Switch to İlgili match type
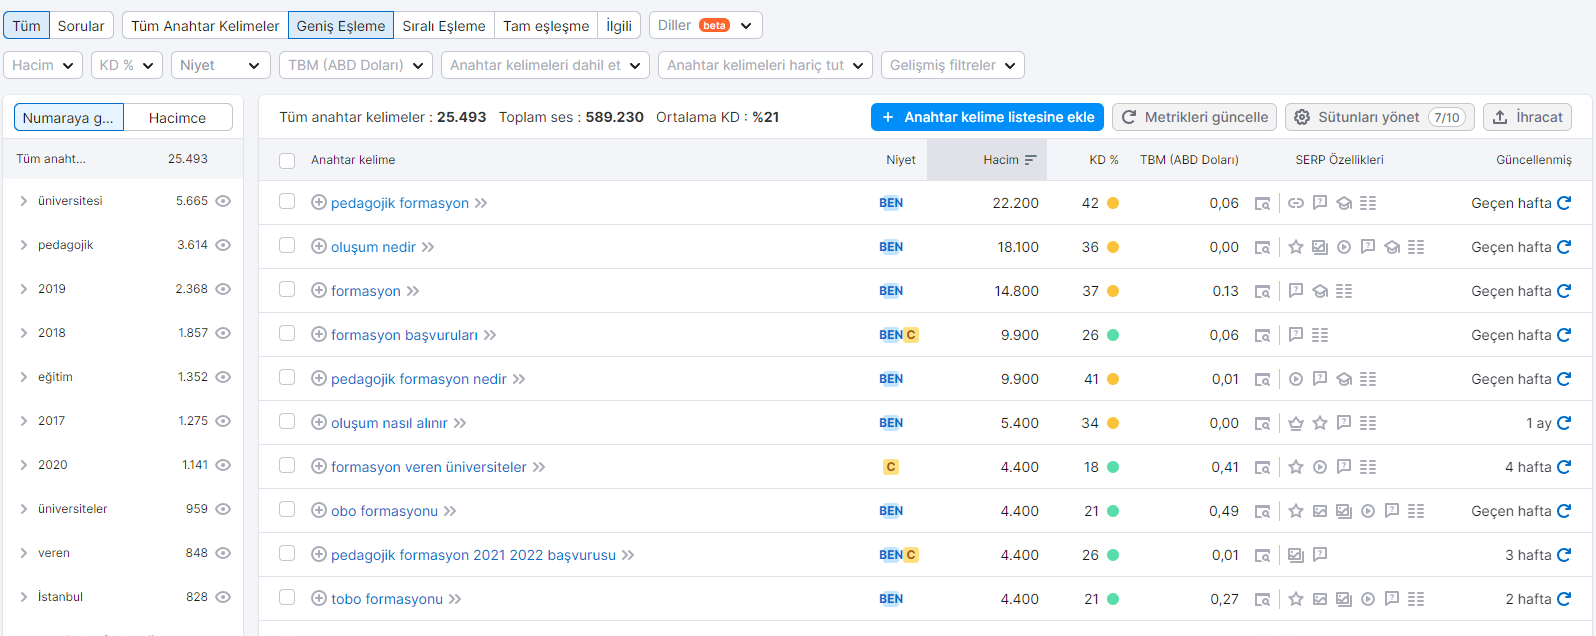1596x636 pixels. pos(619,25)
